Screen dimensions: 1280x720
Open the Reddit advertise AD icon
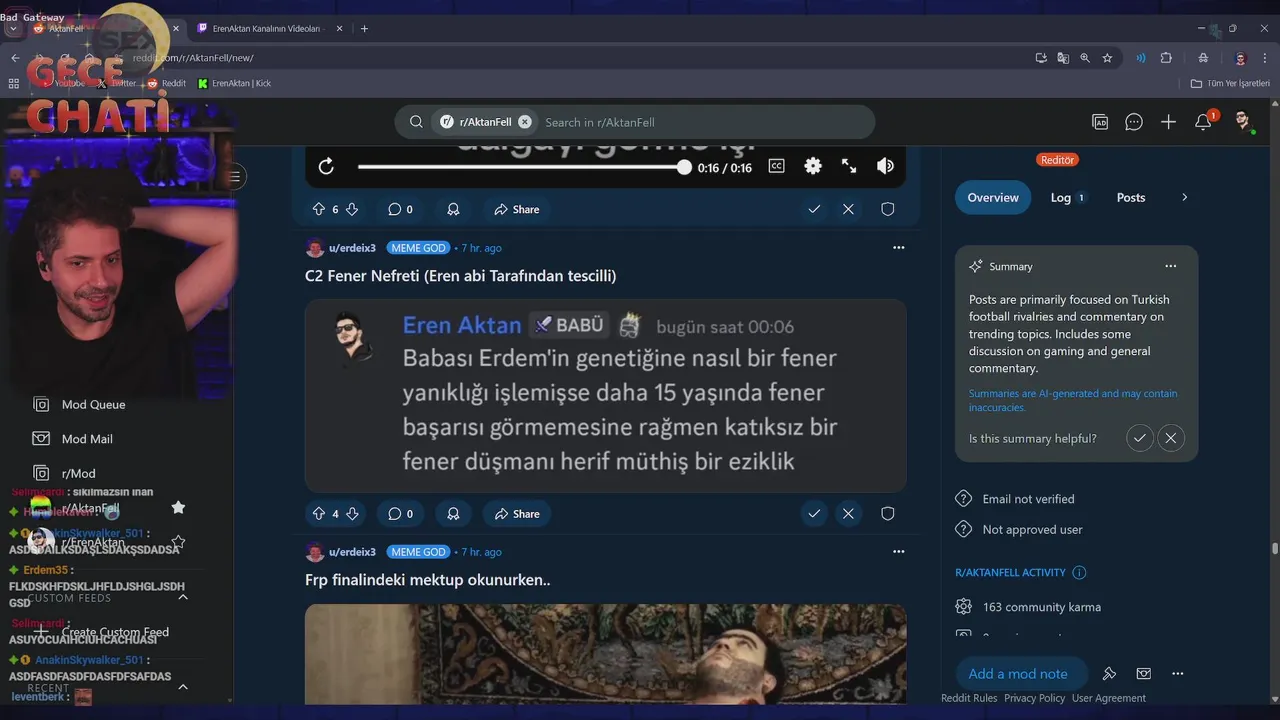1100,122
